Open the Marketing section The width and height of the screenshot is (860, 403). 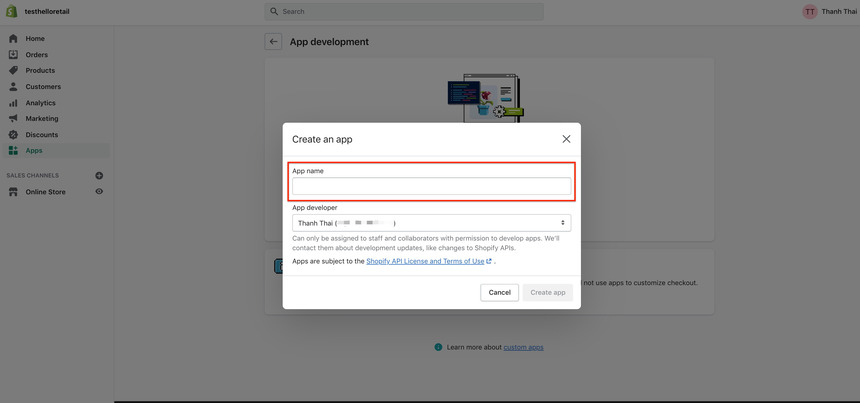click(x=41, y=118)
